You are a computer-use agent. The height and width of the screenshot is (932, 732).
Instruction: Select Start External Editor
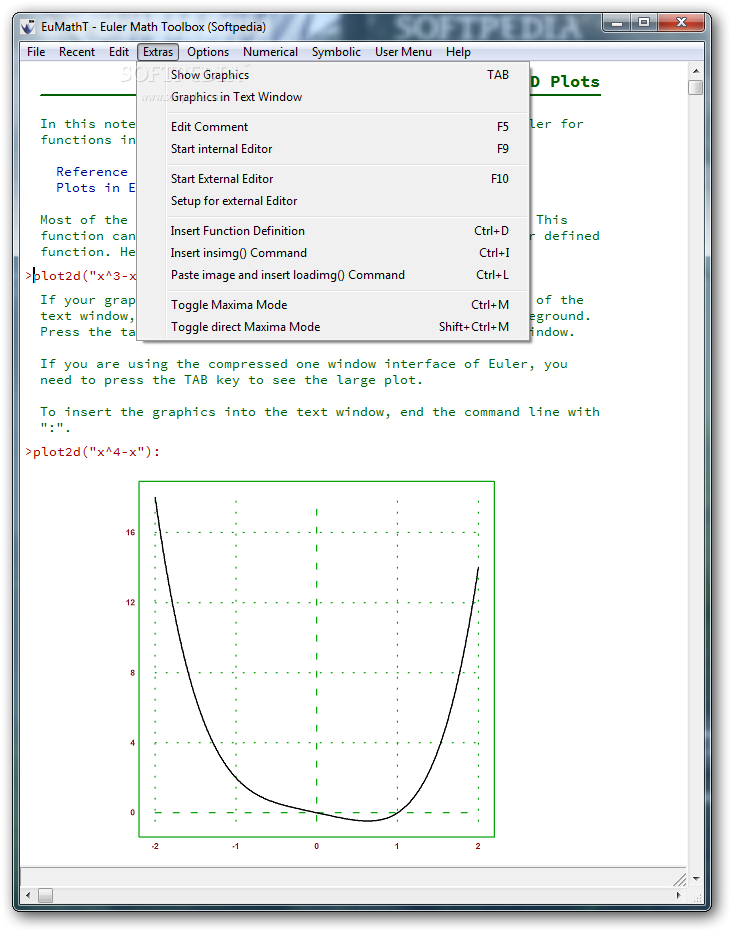333,179
